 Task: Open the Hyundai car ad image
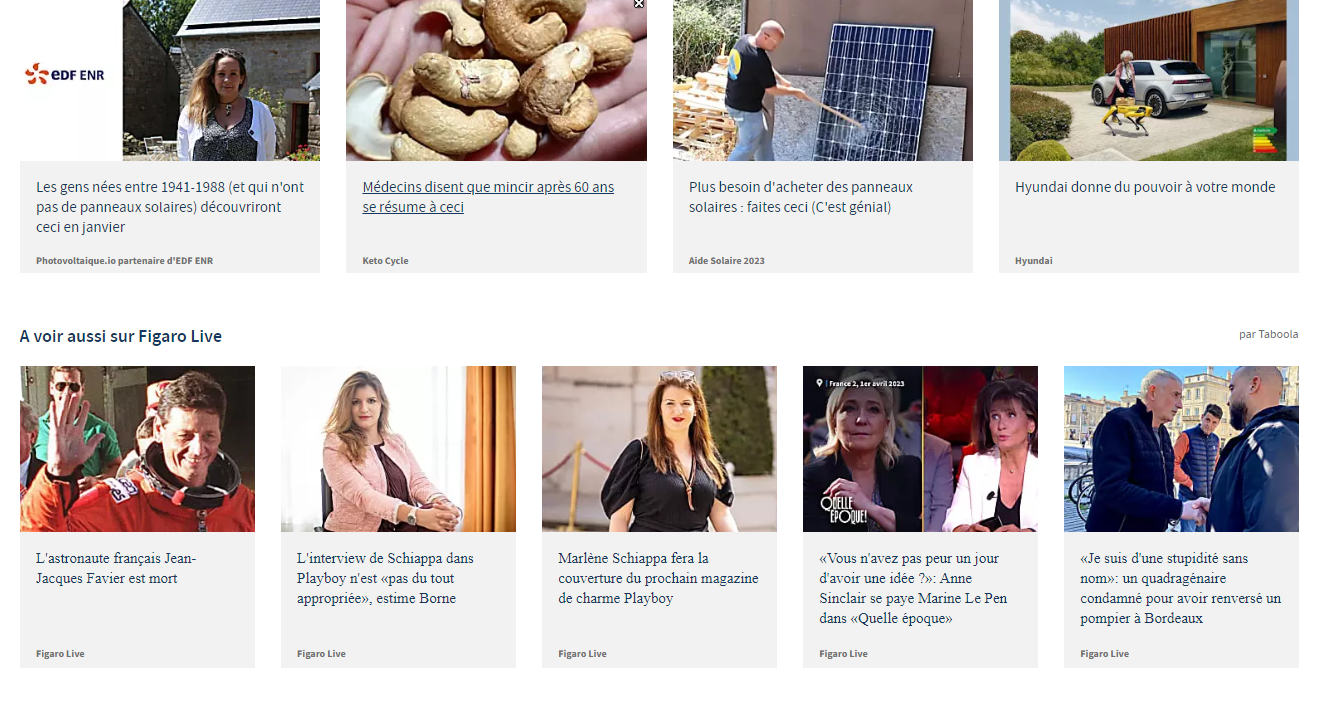pos(1149,80)
